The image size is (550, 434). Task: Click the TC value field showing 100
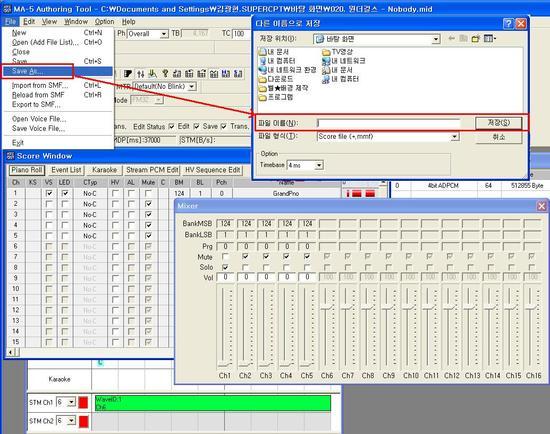coord(241,34)
